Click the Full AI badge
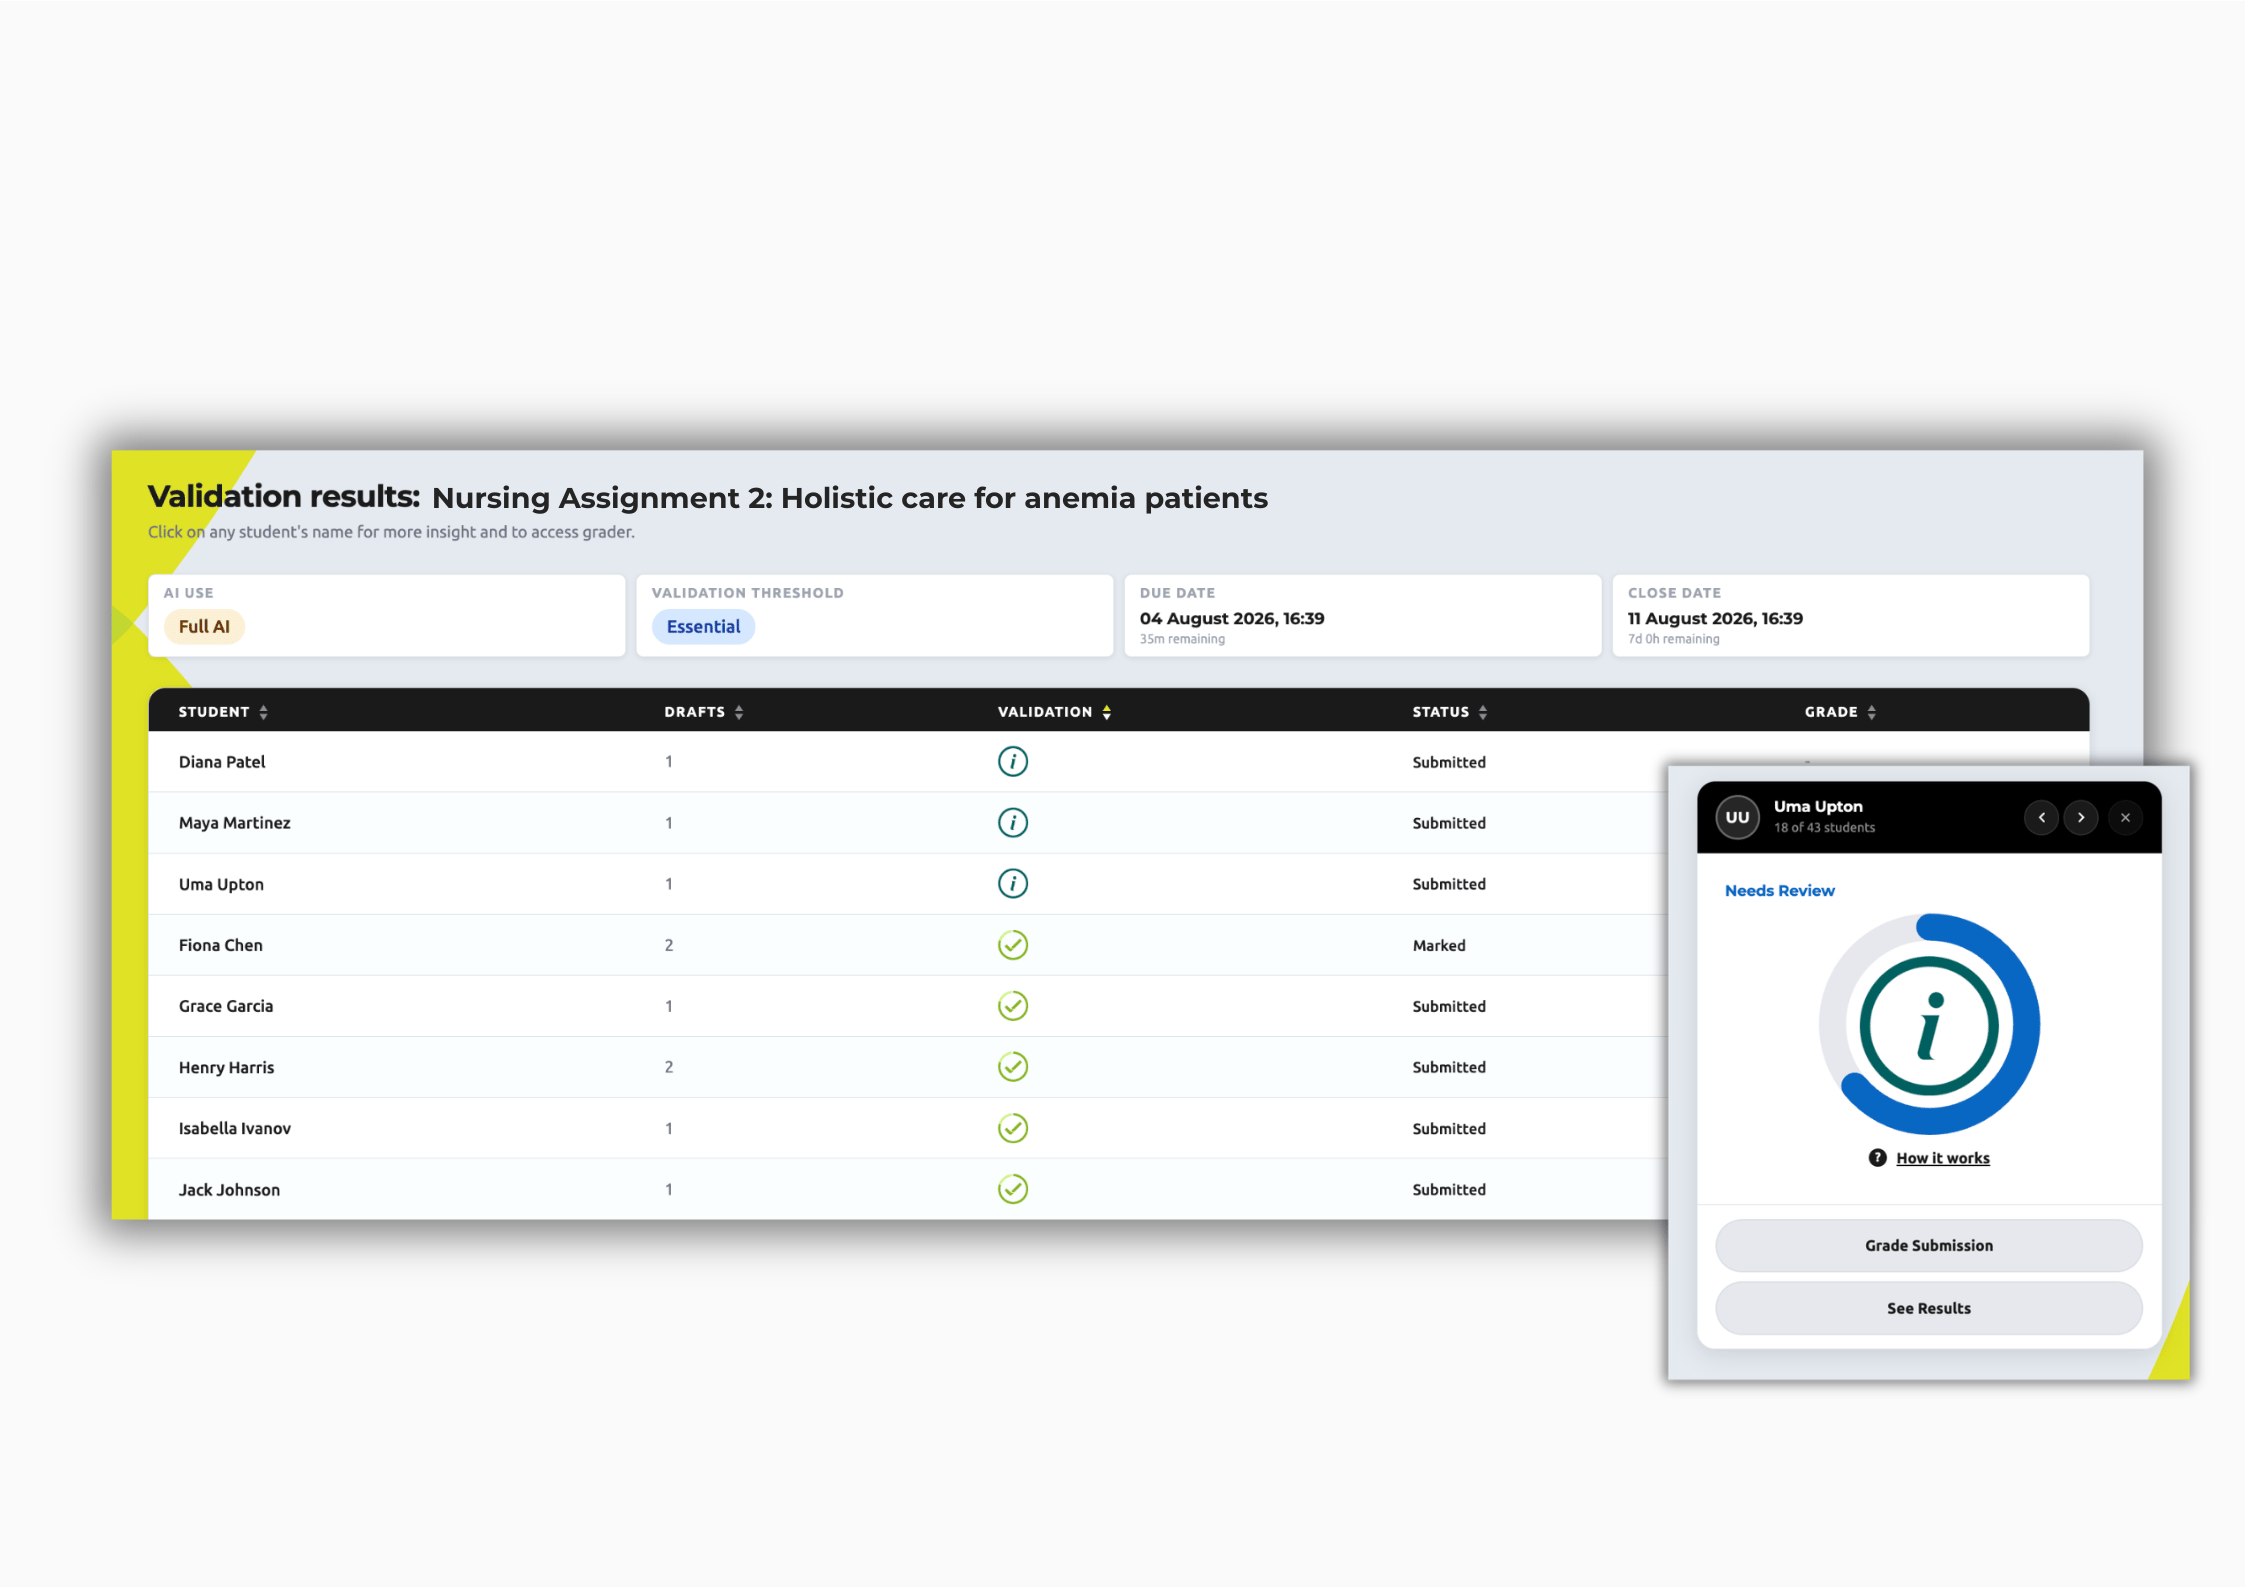Viewport: 2245px width, 1587px height. 204,626
